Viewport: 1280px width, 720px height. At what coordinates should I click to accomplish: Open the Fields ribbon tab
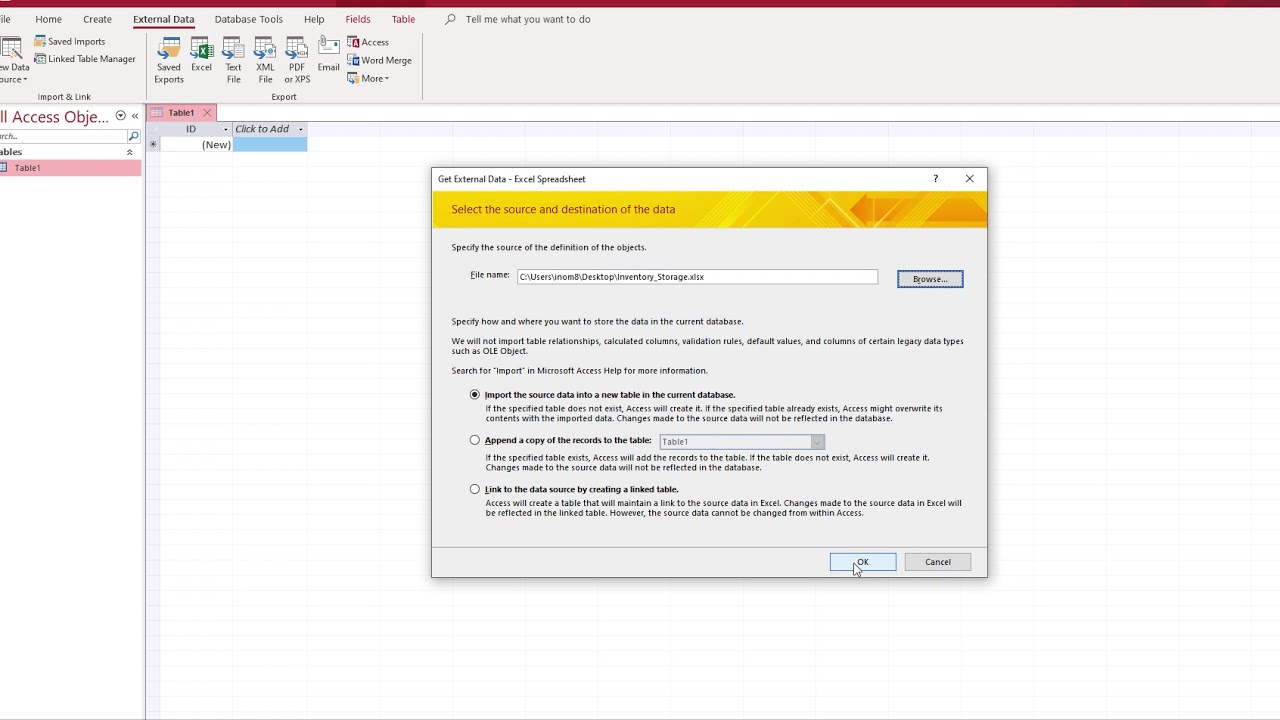[358, 19]
